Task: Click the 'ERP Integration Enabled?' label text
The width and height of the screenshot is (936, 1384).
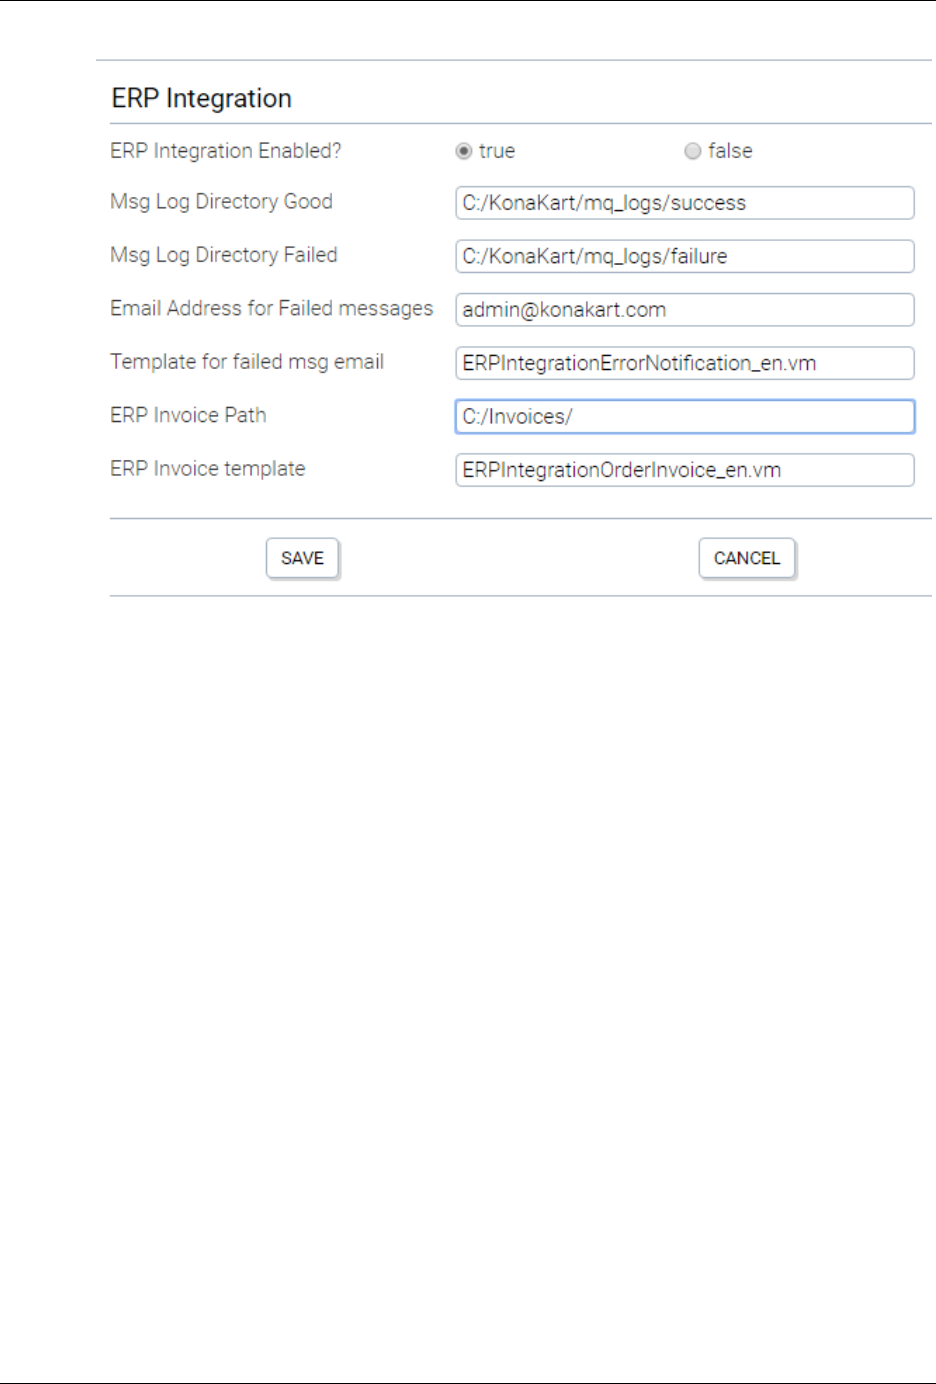Action: click(225, 151)
